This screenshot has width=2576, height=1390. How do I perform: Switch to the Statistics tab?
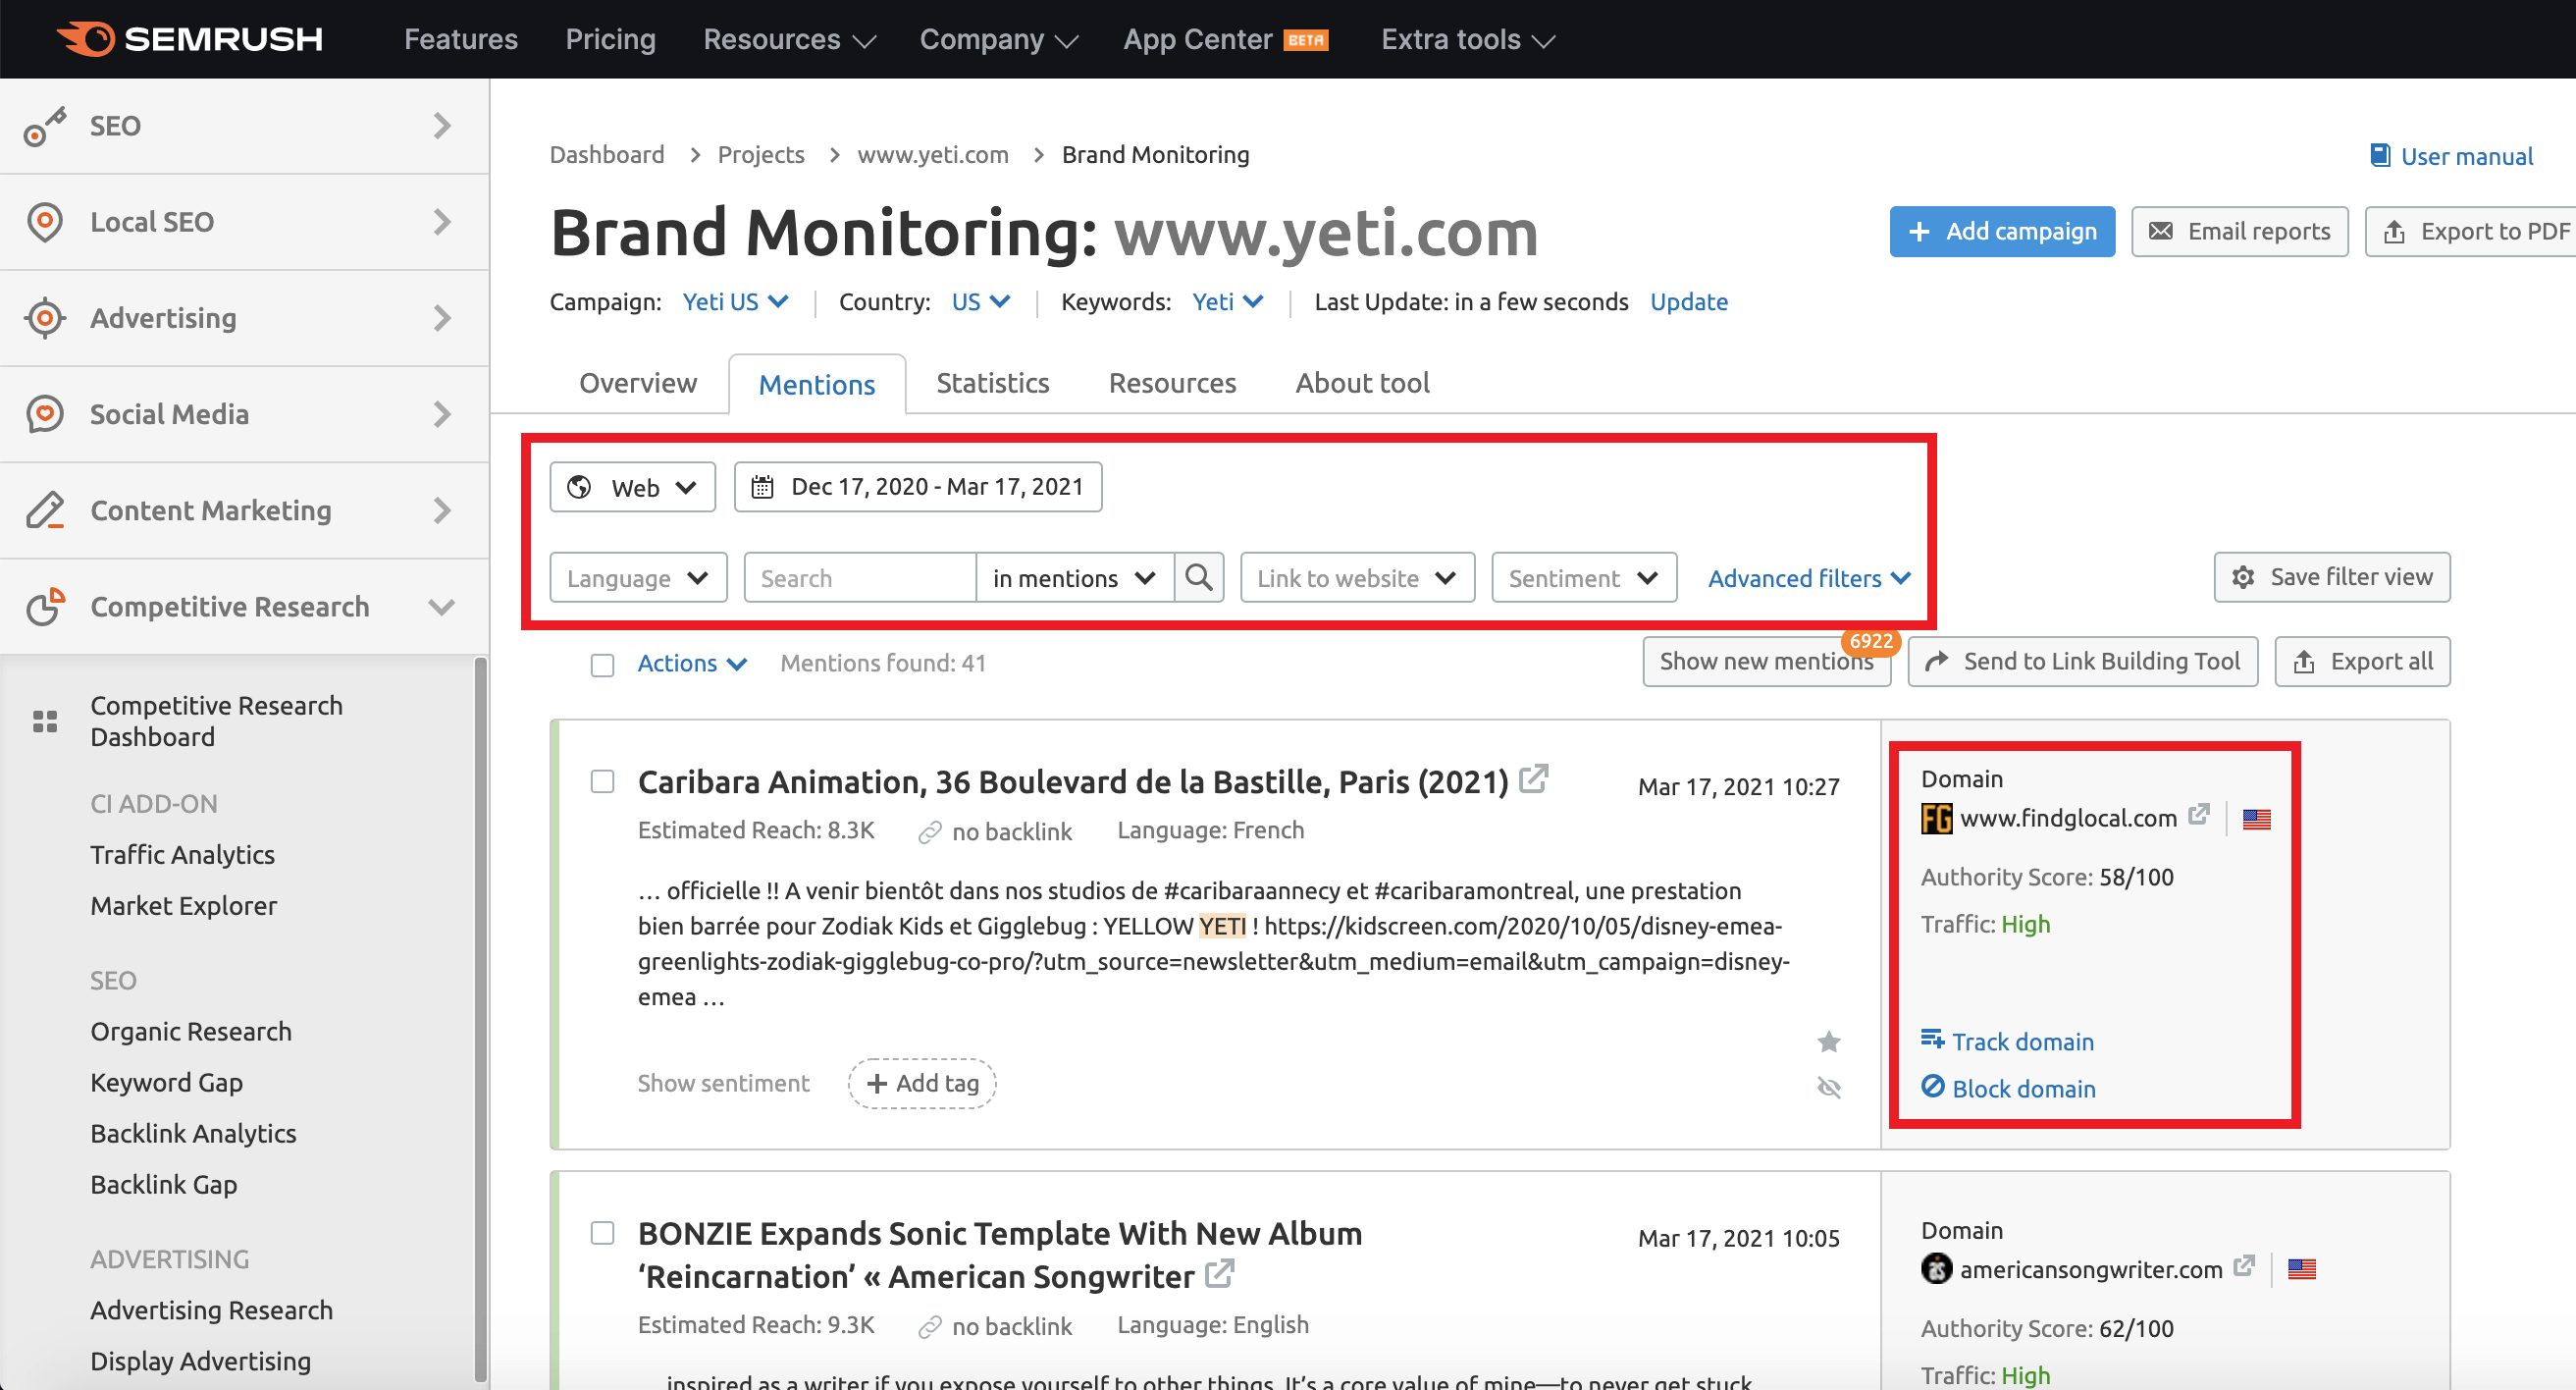[992, 383]
